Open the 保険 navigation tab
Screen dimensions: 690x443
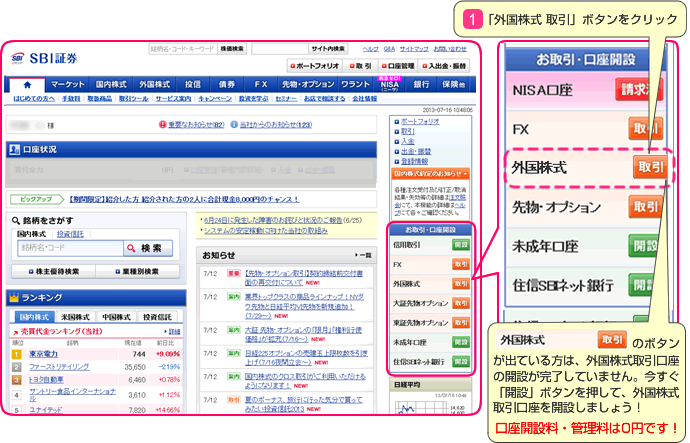454,84
